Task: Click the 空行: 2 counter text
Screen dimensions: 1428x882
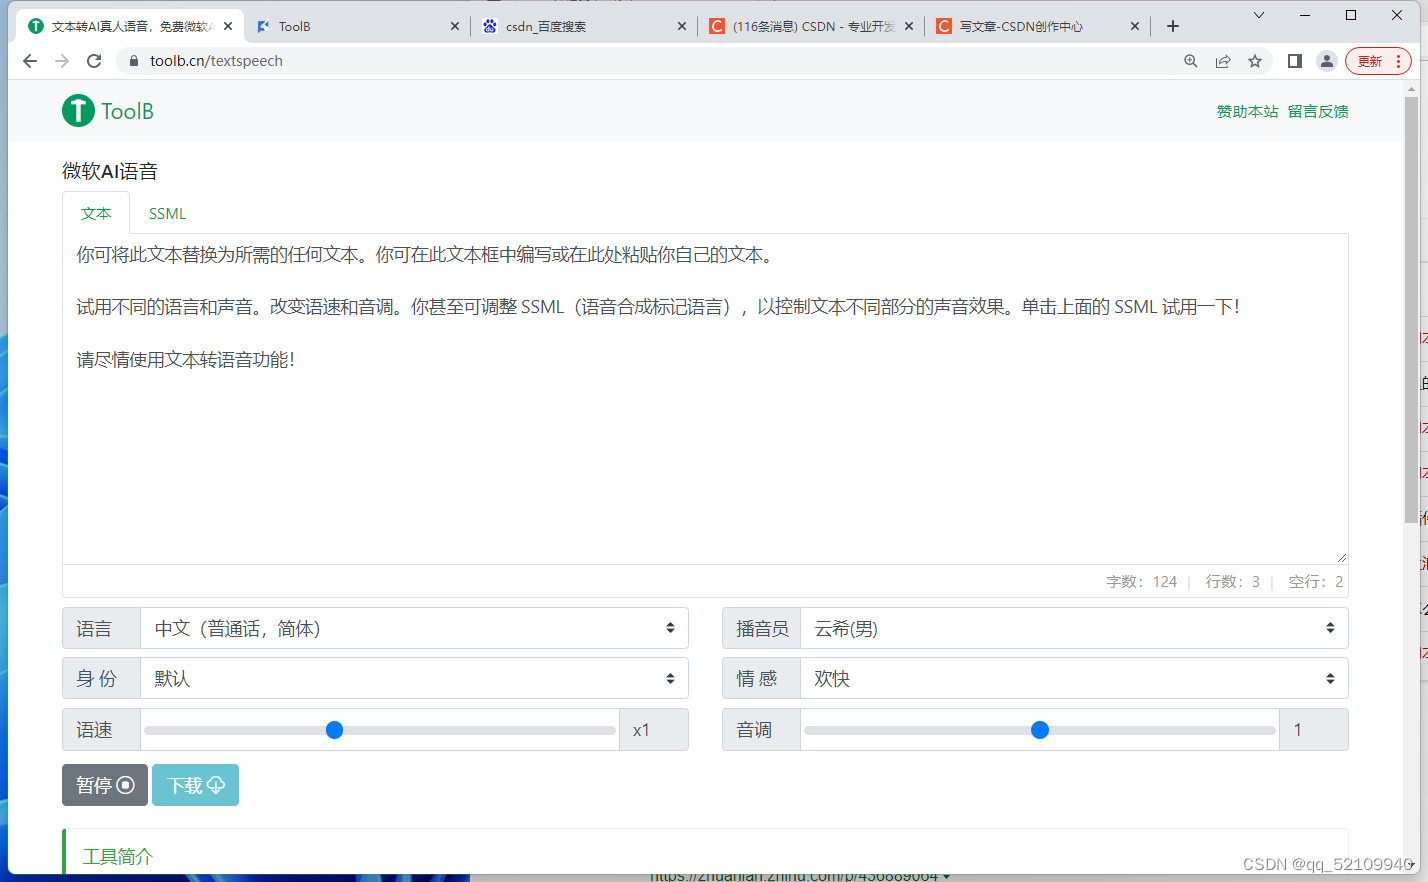Action: tap(1316, 581)
